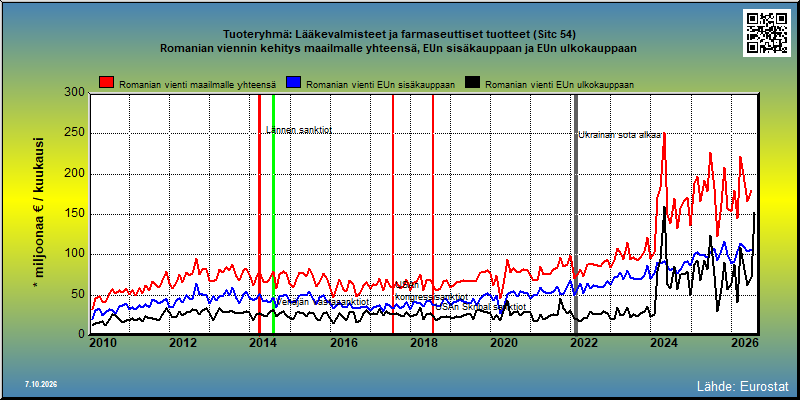
Task: Click the x-axis label '2010'
Action: point(103,343)
